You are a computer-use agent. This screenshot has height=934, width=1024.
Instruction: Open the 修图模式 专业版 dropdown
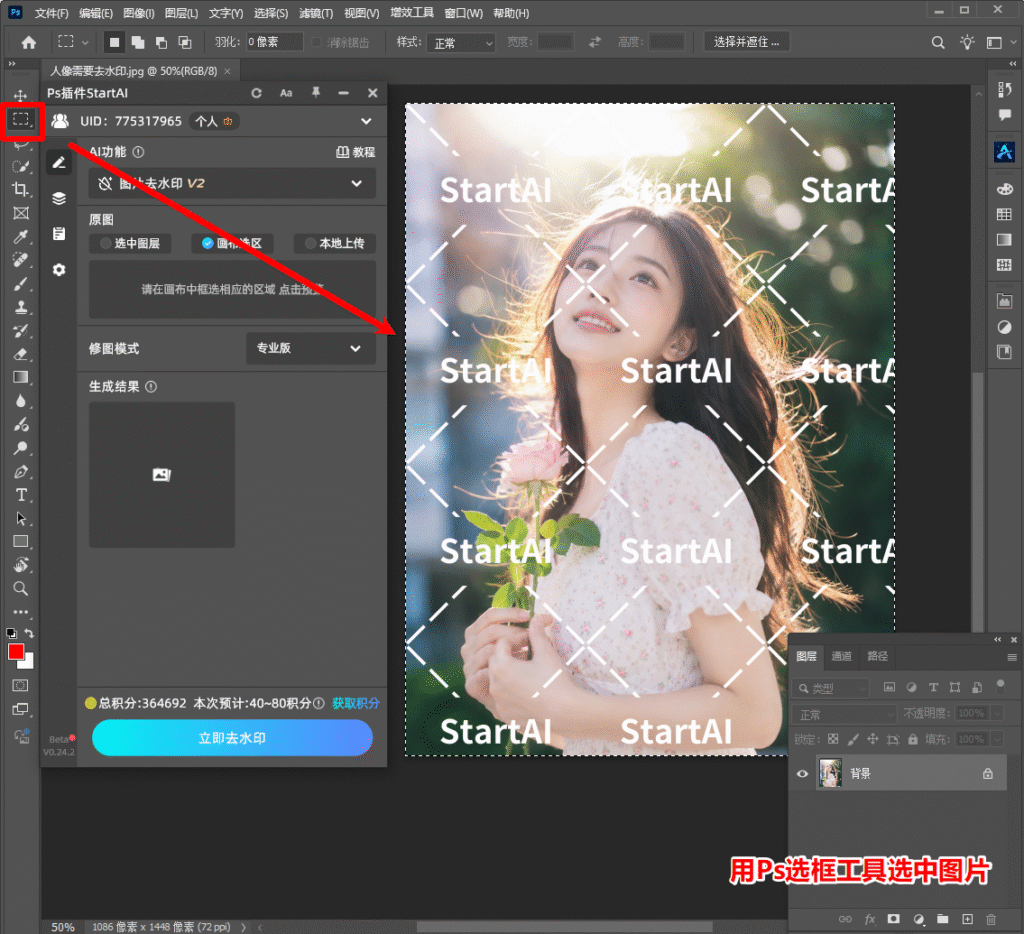[x=311, y=348]
